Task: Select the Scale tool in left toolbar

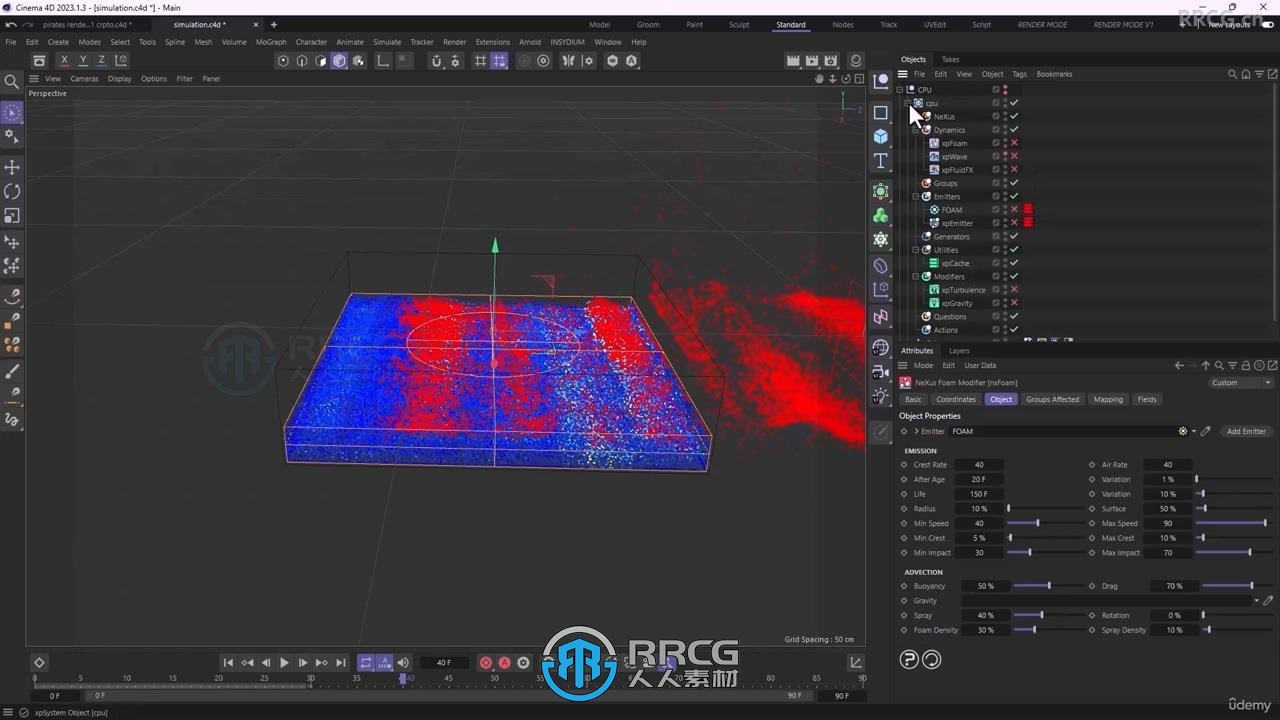Action: pos(12,216)
